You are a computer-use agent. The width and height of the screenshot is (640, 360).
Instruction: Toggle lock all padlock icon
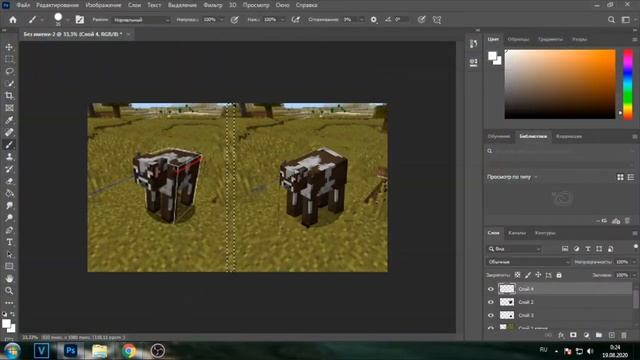click(x=559, y=275)
